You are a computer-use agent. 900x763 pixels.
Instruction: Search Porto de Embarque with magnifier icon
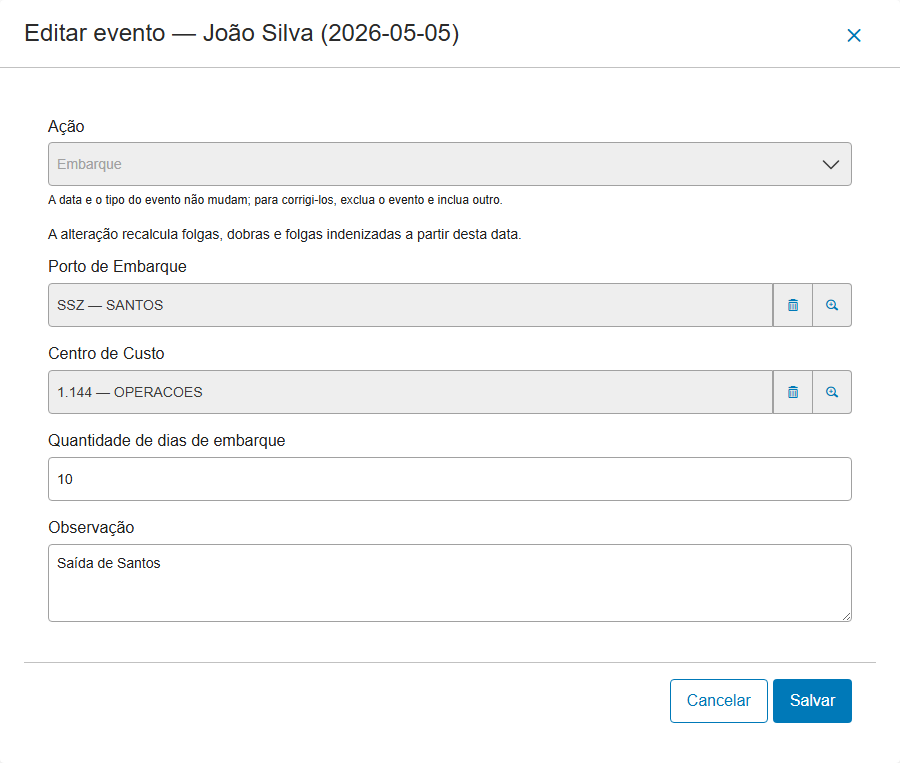[832, 305]
